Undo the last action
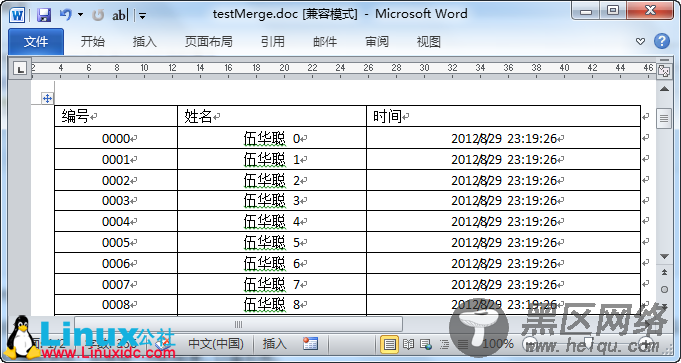The height and width of the screenshot is (363, 681). (65, 15)
